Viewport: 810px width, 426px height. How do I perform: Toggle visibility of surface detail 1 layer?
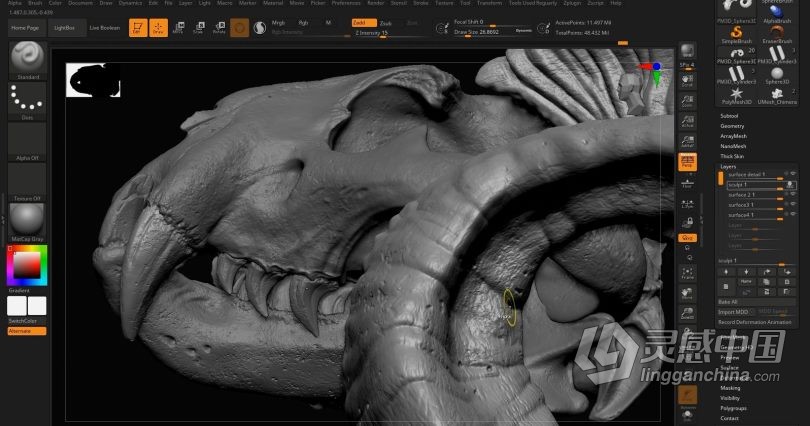tap(793, 173)
